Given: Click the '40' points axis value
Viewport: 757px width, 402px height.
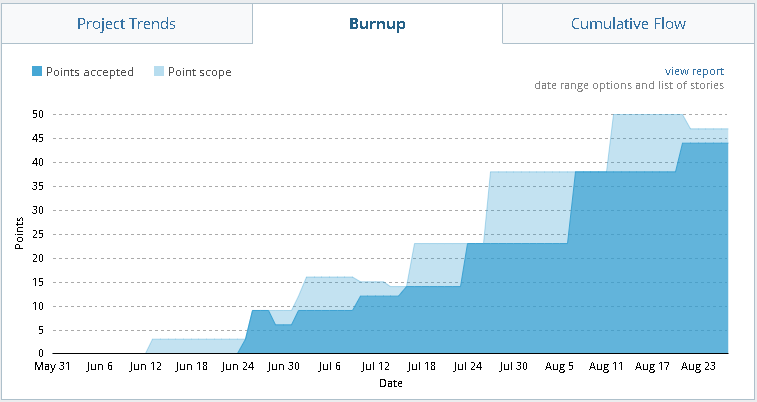Looking at the screenshot, I should click(38, 162).
